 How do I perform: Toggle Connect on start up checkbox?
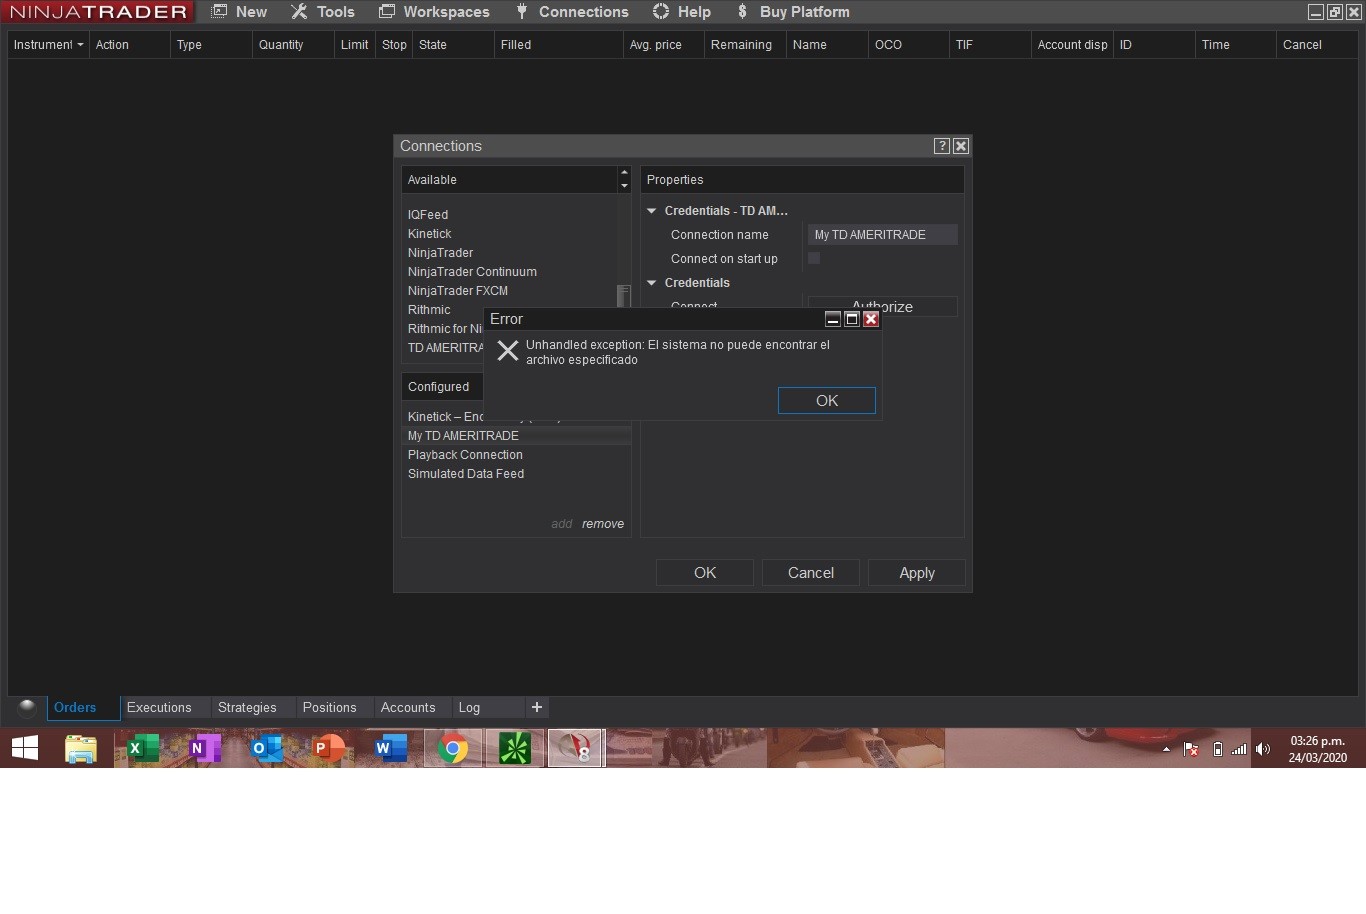814,258
